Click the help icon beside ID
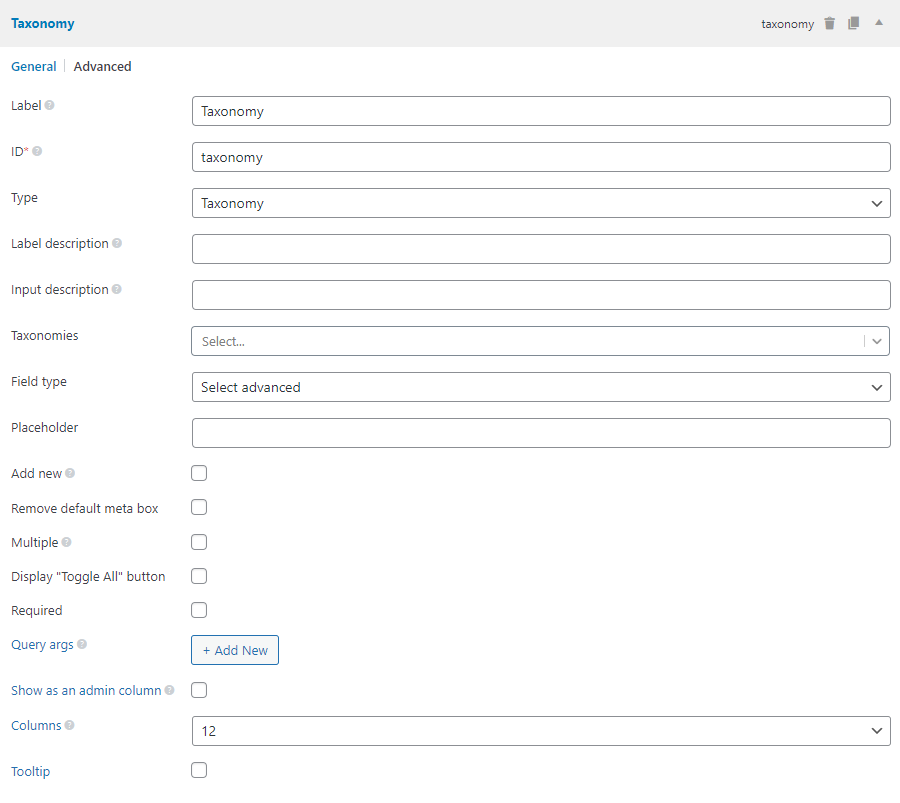The height and width of the screenshot is (803, 900). point(37,151)
